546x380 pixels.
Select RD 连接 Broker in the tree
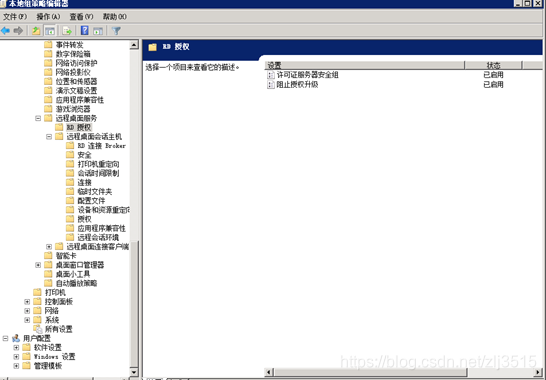[x=101, y=146]
